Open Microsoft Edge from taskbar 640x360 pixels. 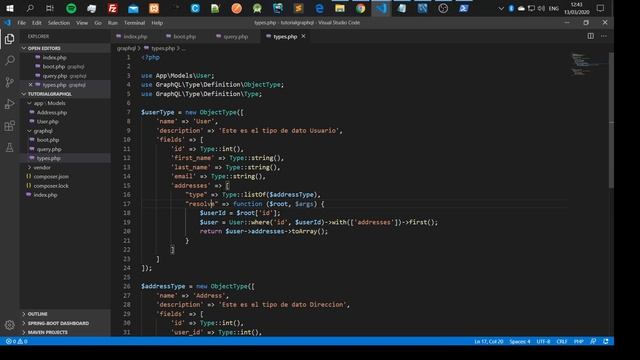tap(319, 8)
